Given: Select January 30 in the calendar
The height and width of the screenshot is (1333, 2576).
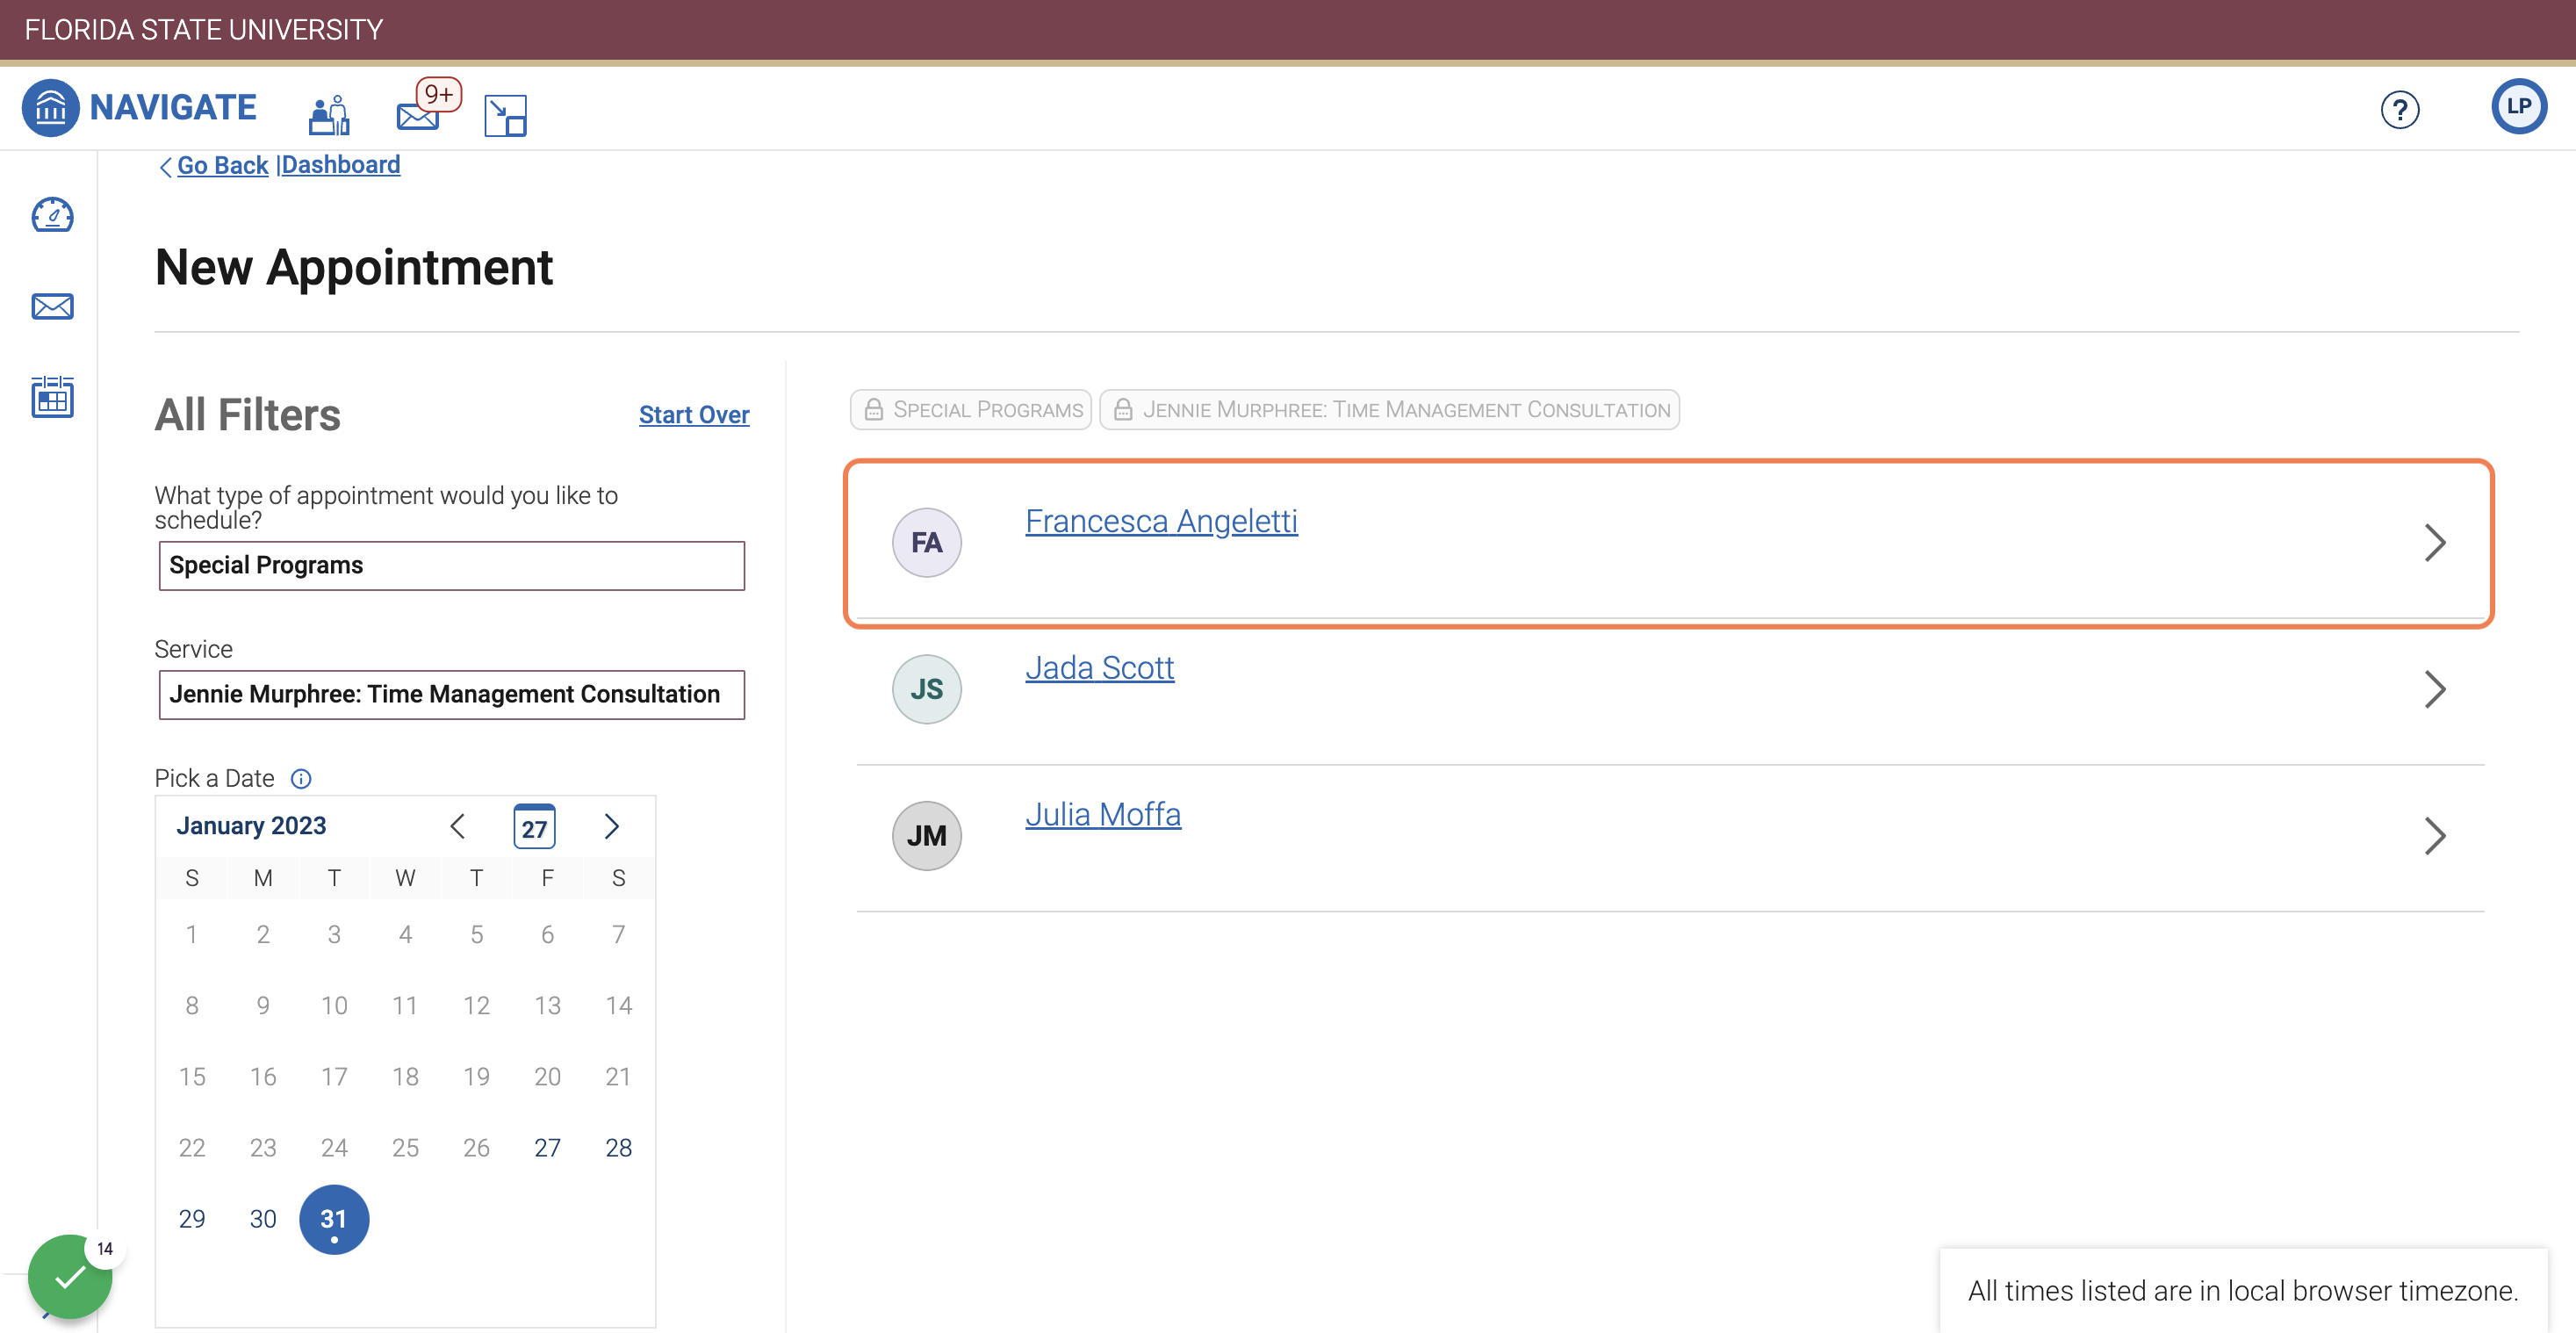Looking at the screenshot, I should 262,1218.
